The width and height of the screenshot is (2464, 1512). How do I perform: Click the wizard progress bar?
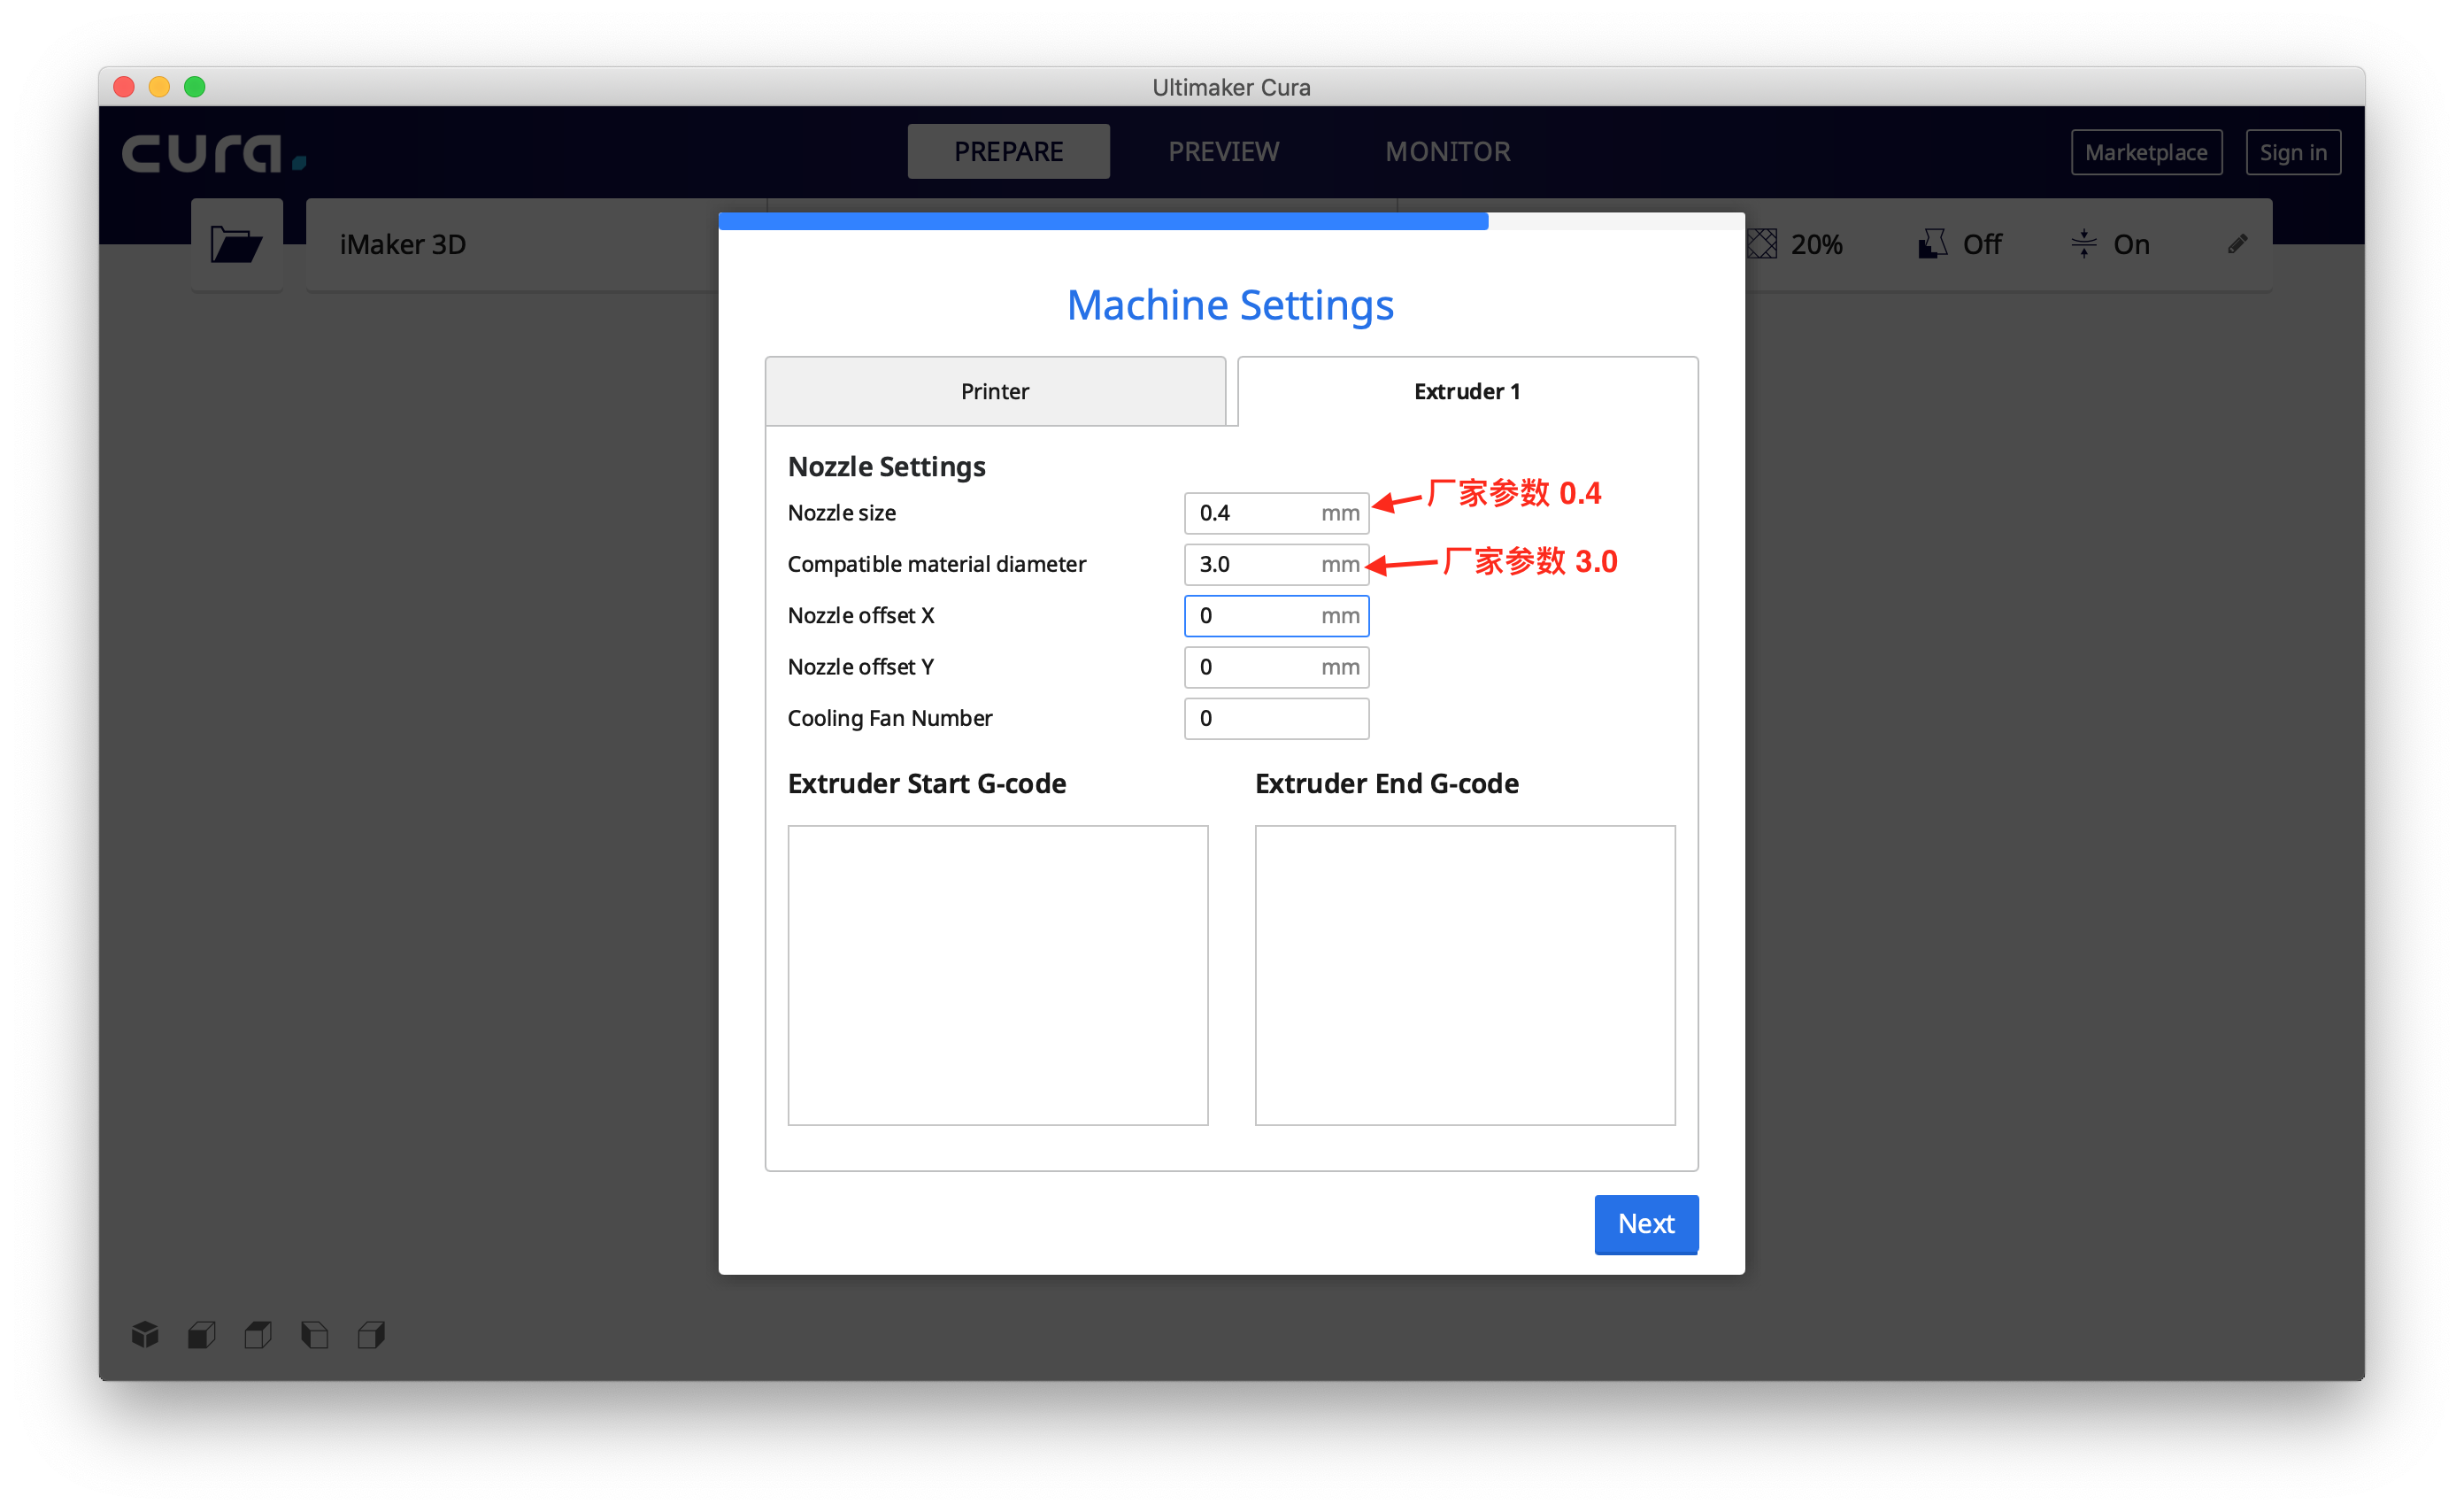tap(1232, 221)
